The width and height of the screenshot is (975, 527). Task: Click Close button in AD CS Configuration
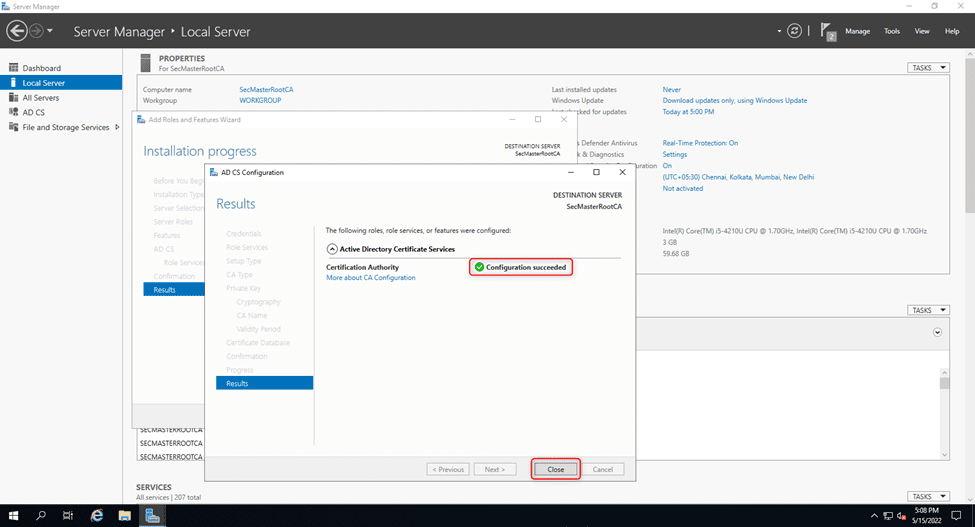pyautogui.click(x=555, y=469)
